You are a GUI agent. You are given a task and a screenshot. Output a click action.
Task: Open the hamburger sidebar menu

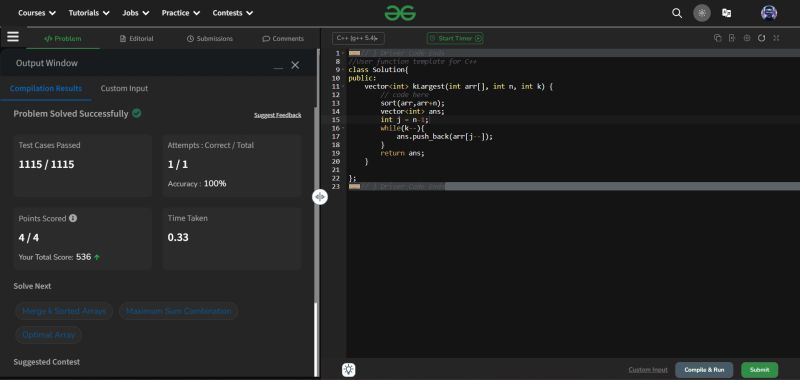click(x=13, y=37)
